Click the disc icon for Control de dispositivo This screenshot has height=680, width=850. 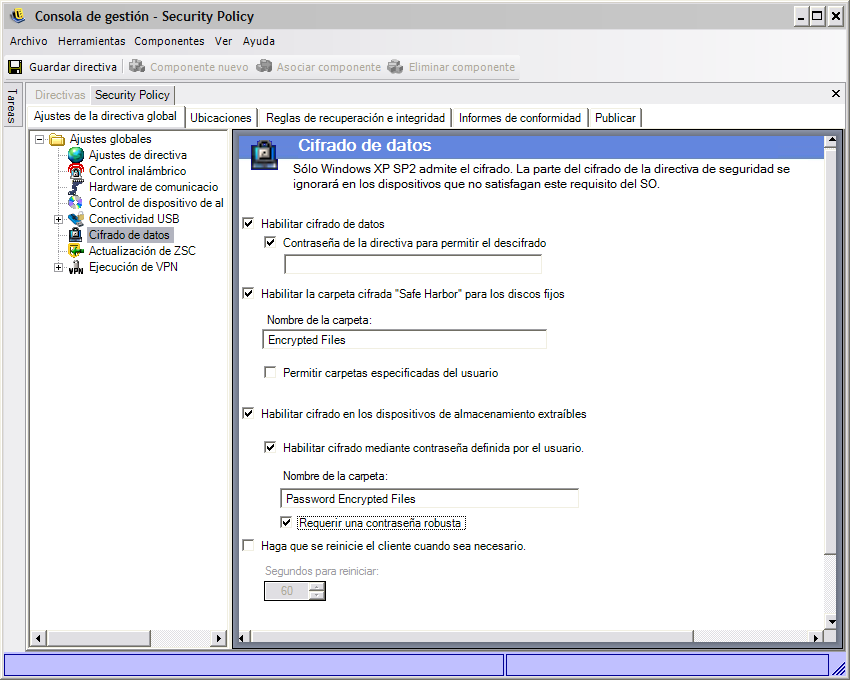[76, 203]
